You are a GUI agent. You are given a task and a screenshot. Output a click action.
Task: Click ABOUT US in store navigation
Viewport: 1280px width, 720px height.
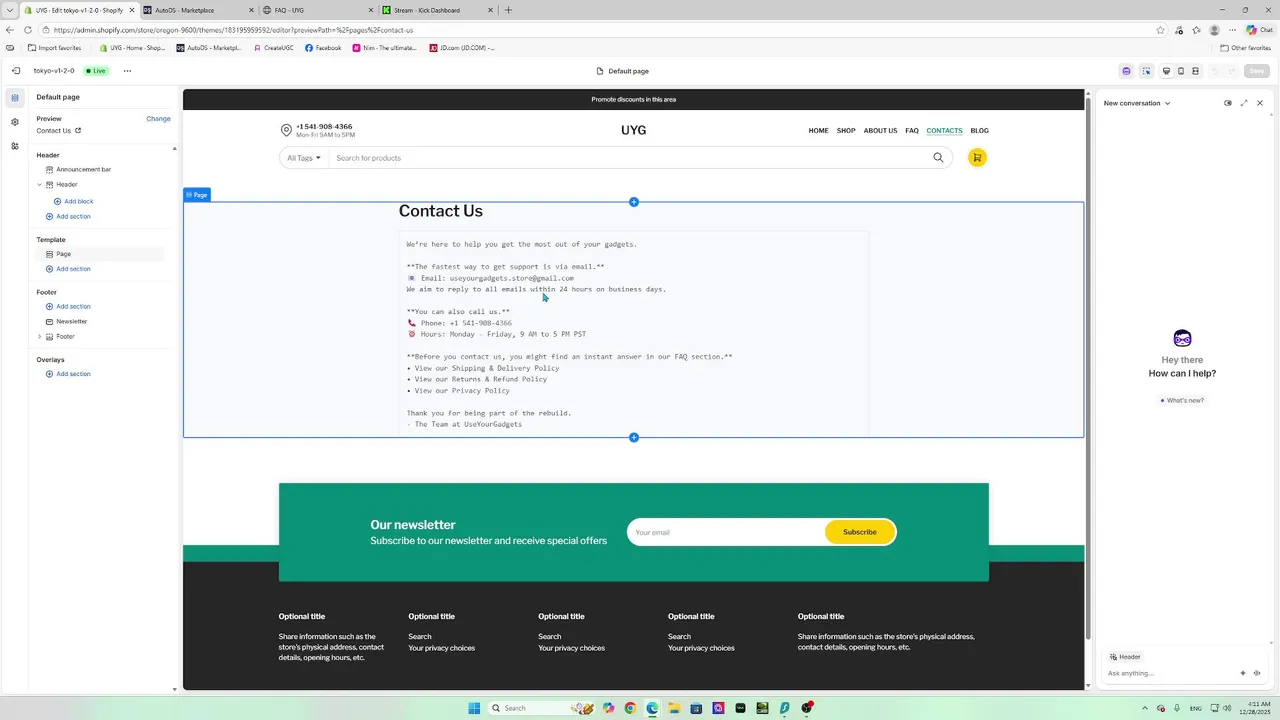[880, 130]
